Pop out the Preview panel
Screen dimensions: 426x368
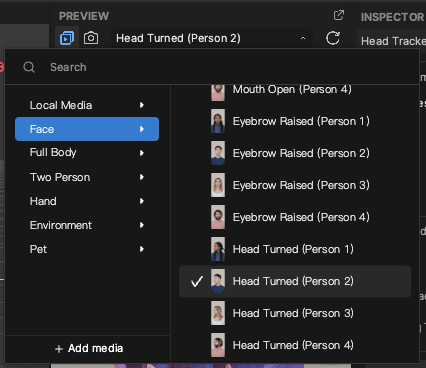point(339,15)
